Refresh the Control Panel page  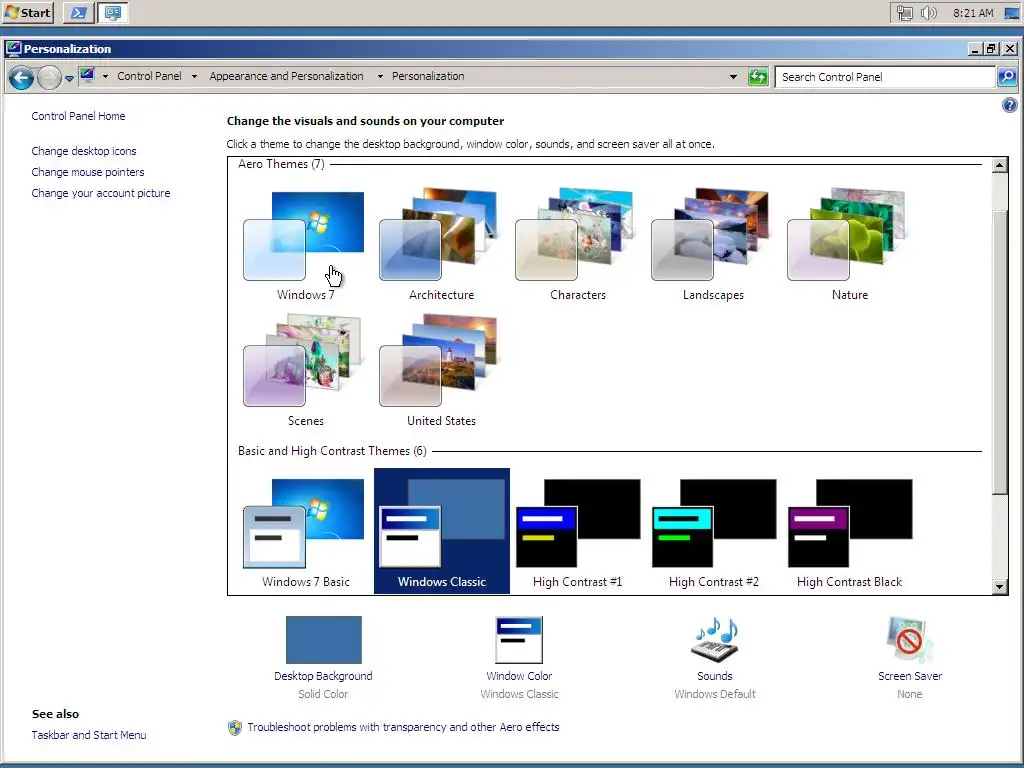(x=758, y=77)
